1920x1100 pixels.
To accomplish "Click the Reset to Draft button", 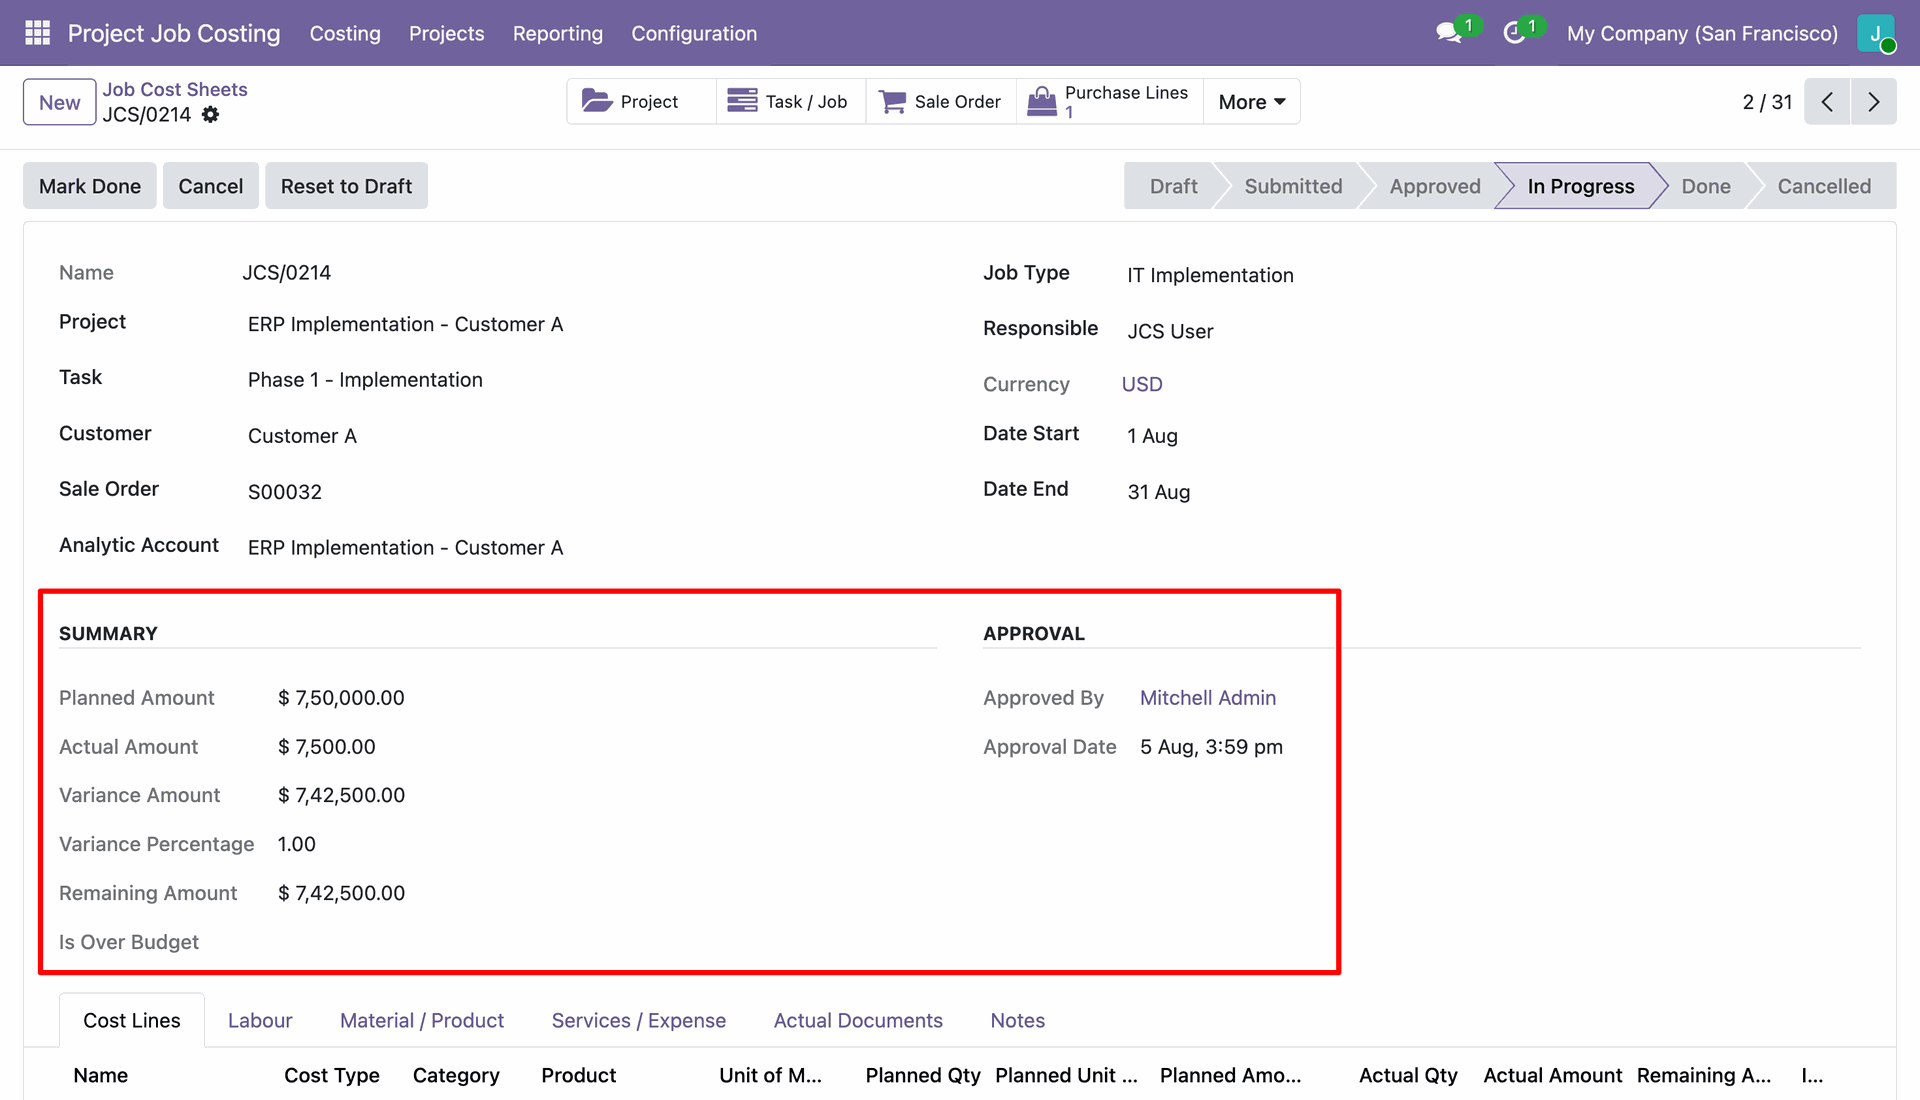I will tap(346, 186).
